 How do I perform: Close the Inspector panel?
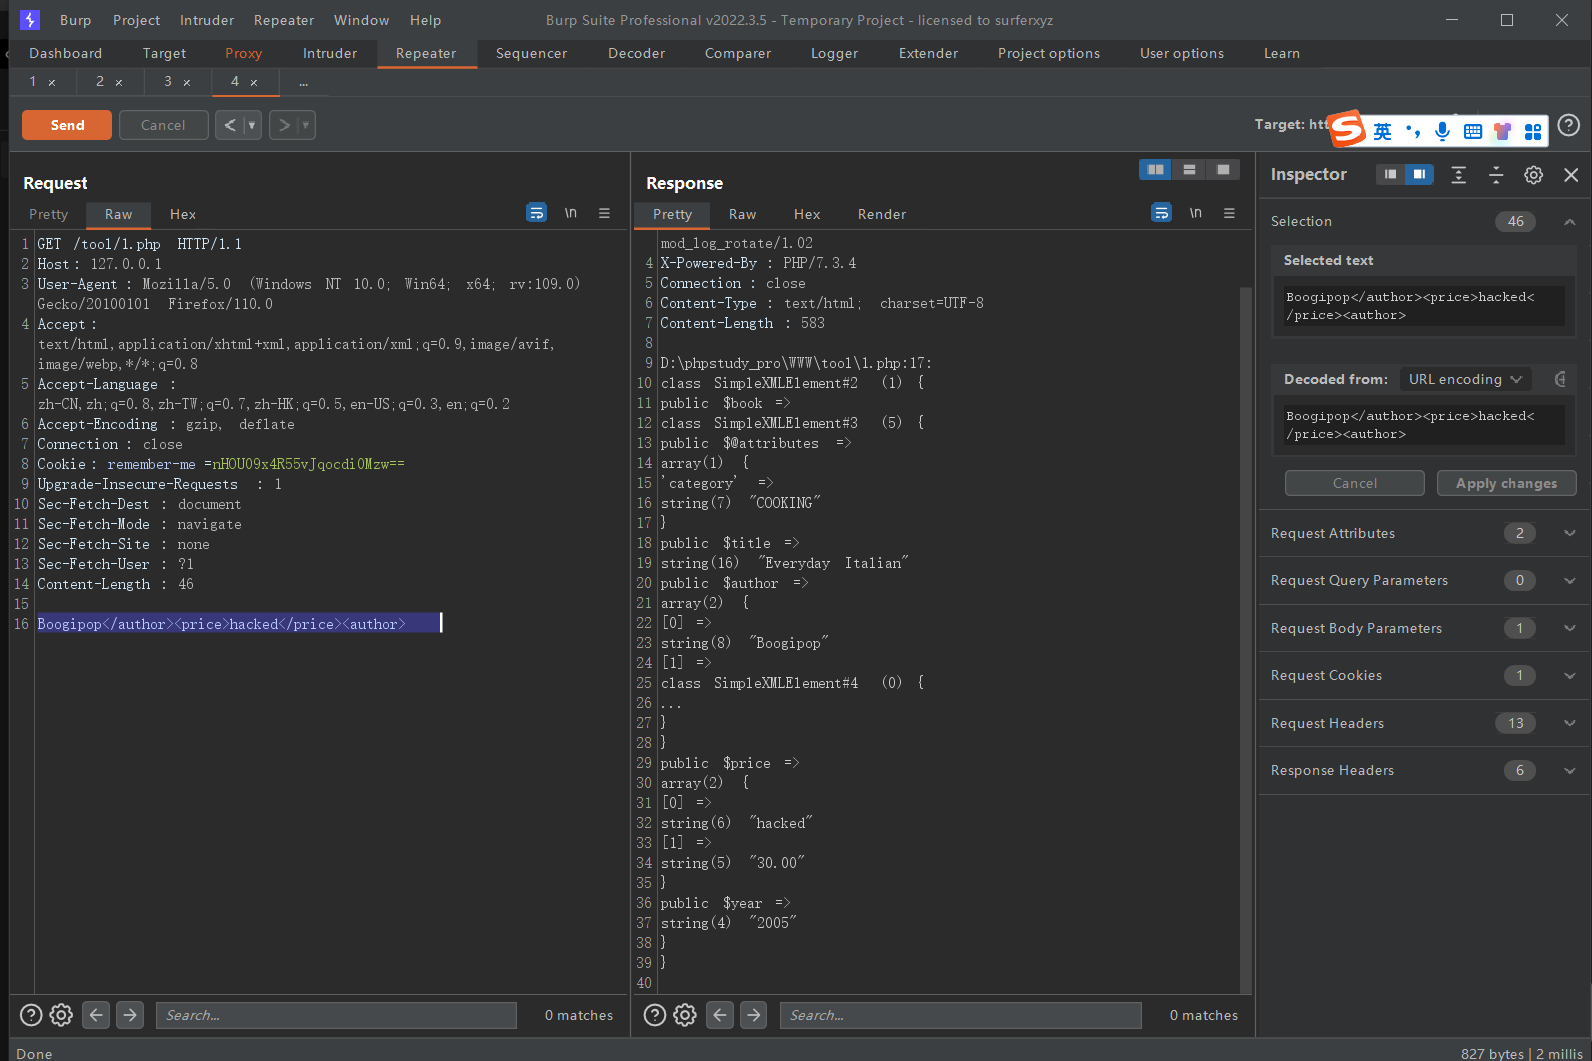point(1571,175)
